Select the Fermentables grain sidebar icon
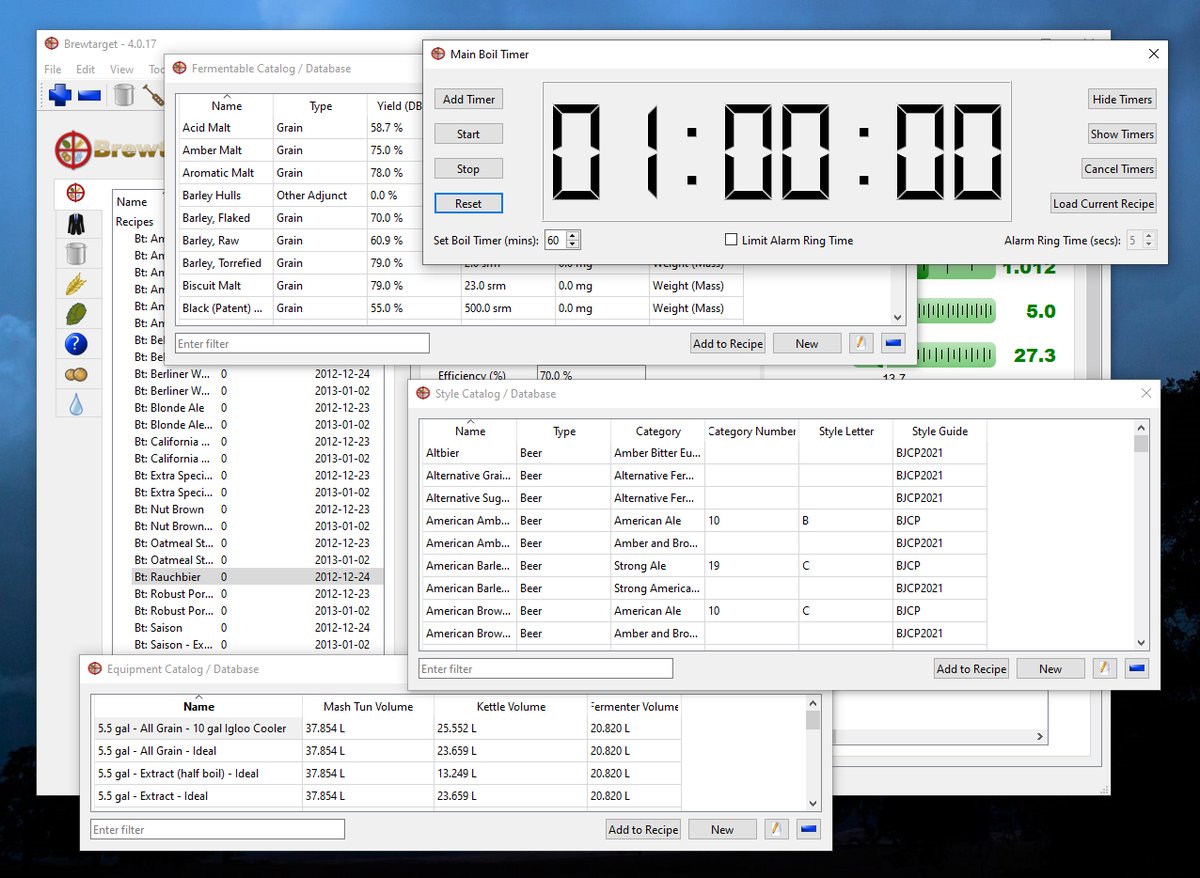 point(76,284)
